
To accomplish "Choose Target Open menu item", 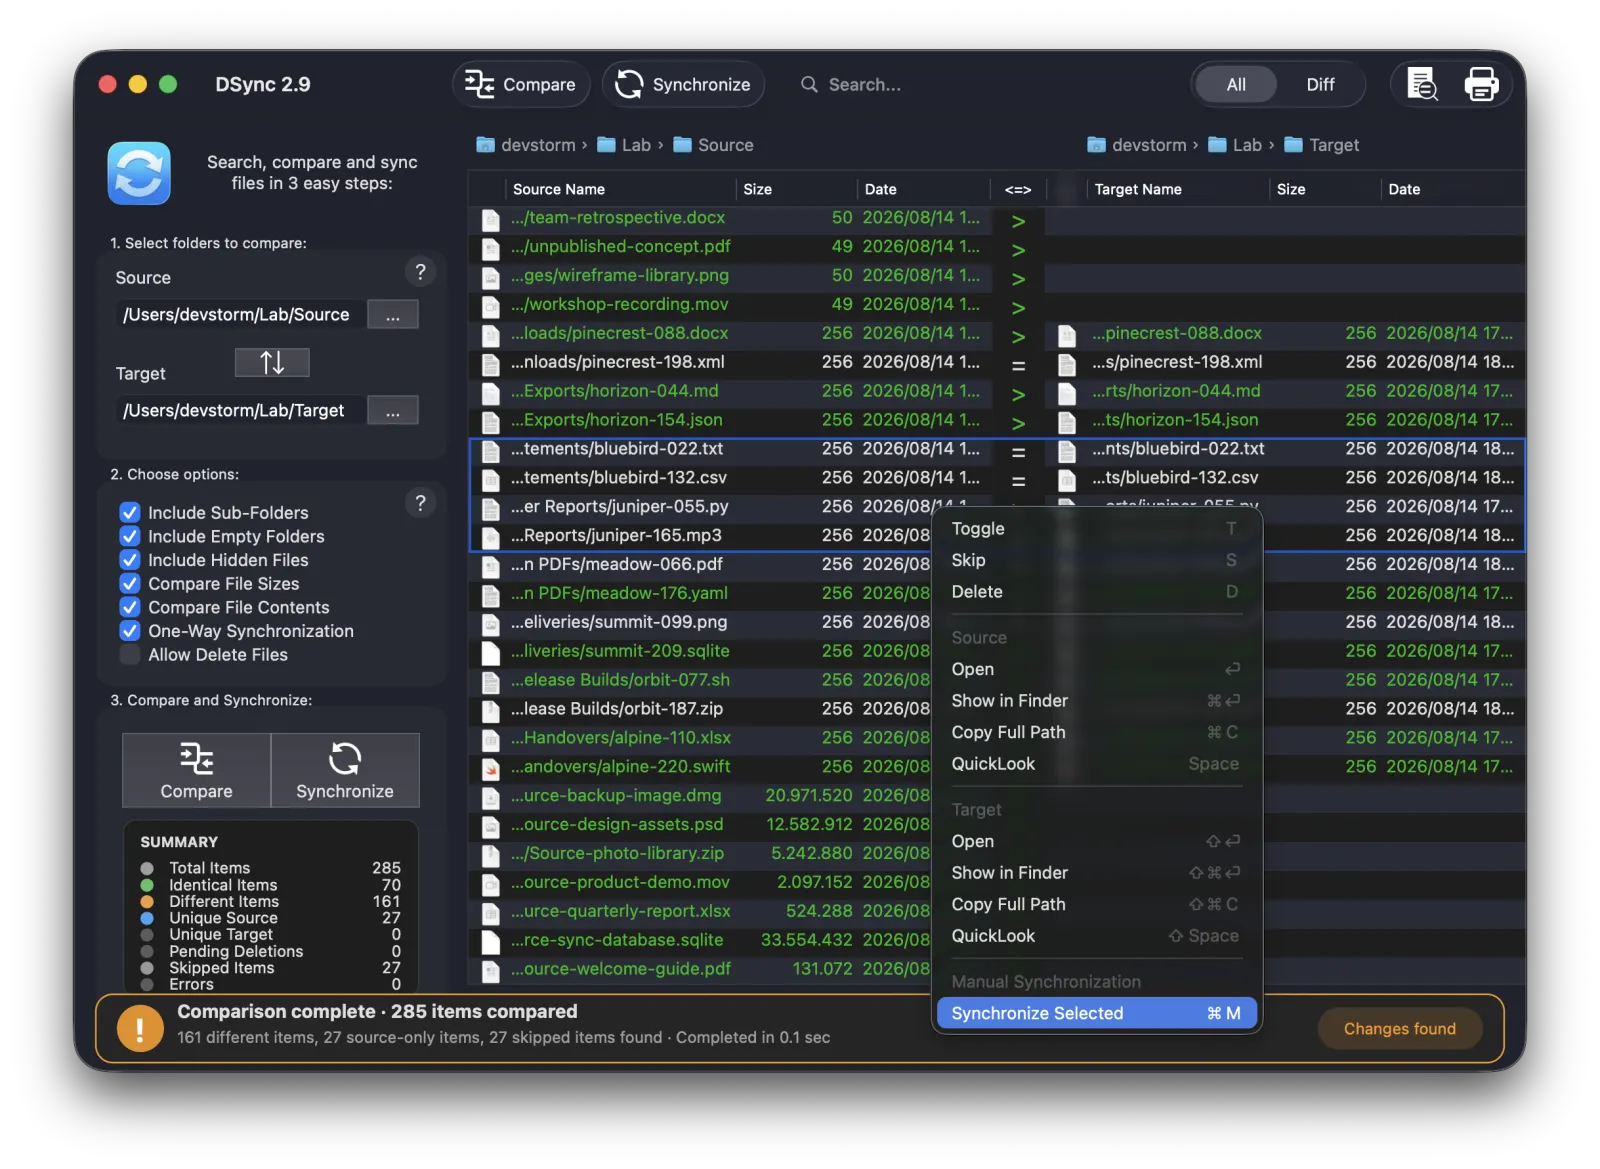I will tap(1096, 842).
